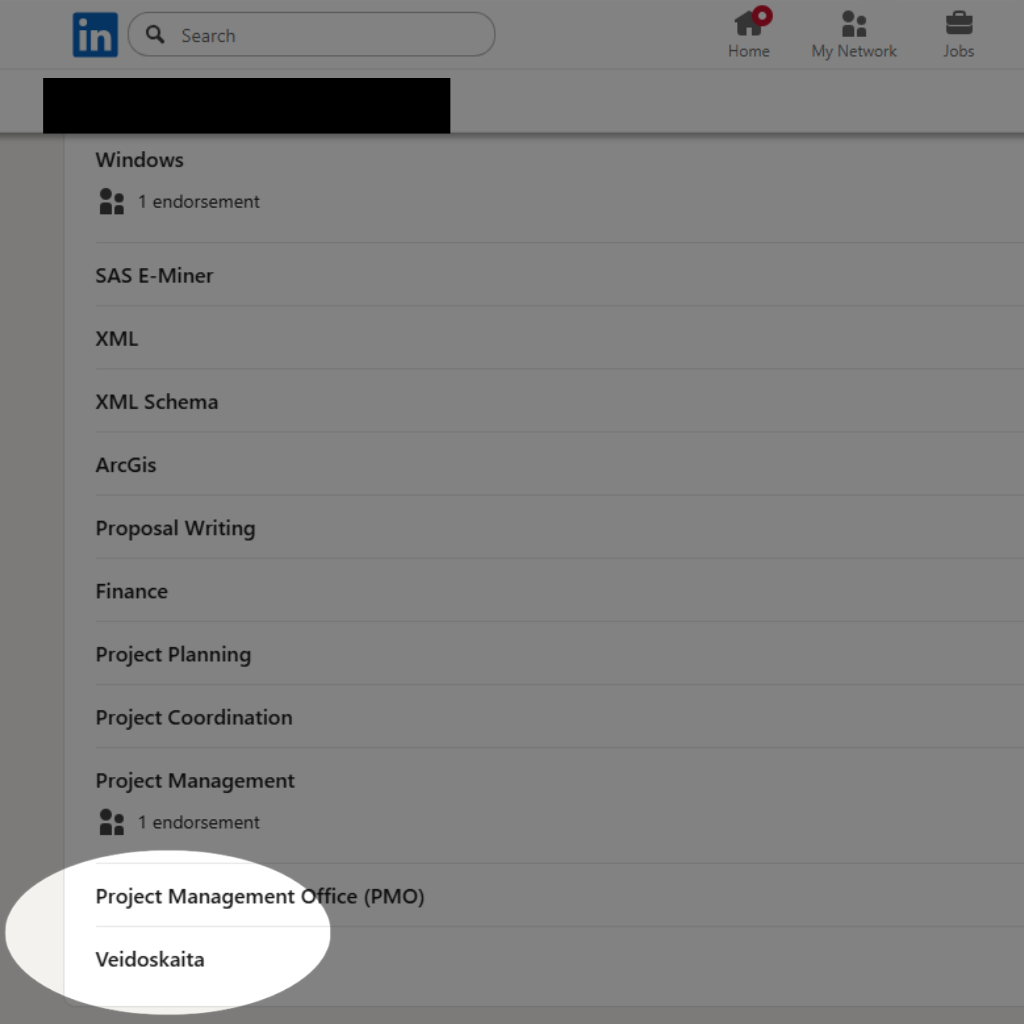View Project Management's 1 endorsement

198,823
